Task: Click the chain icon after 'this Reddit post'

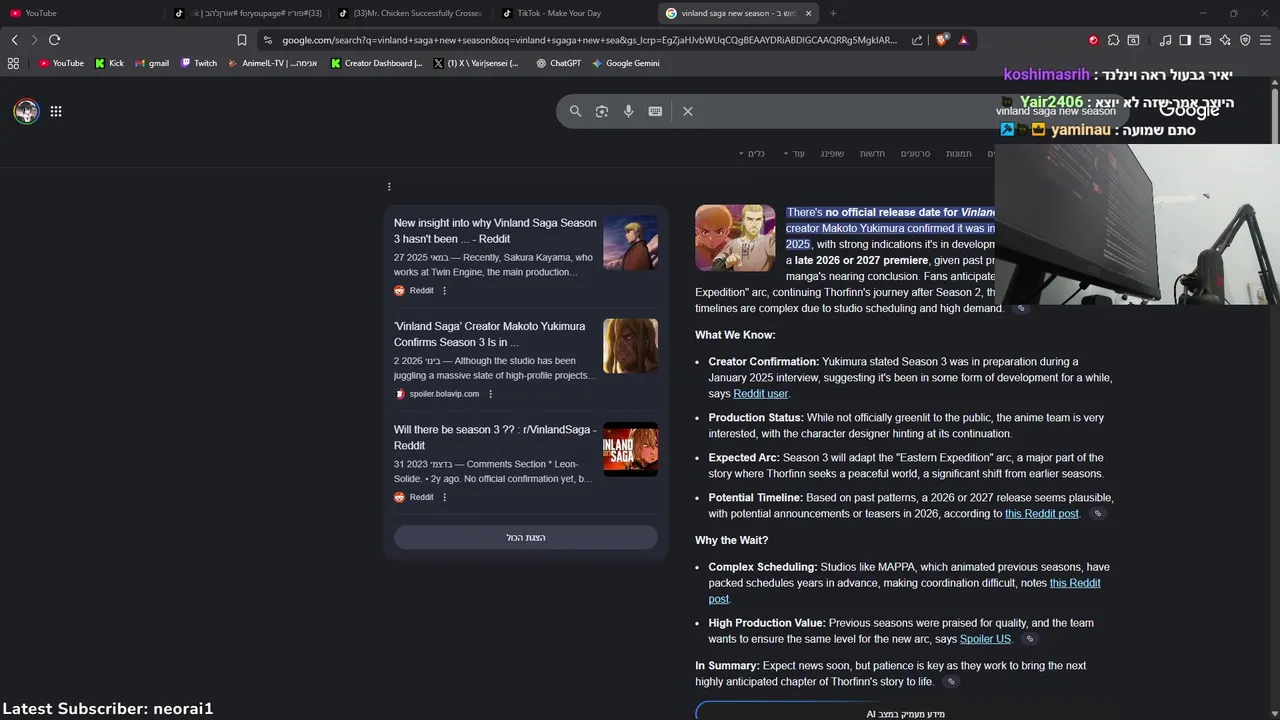Action: tap(1097, 513)
